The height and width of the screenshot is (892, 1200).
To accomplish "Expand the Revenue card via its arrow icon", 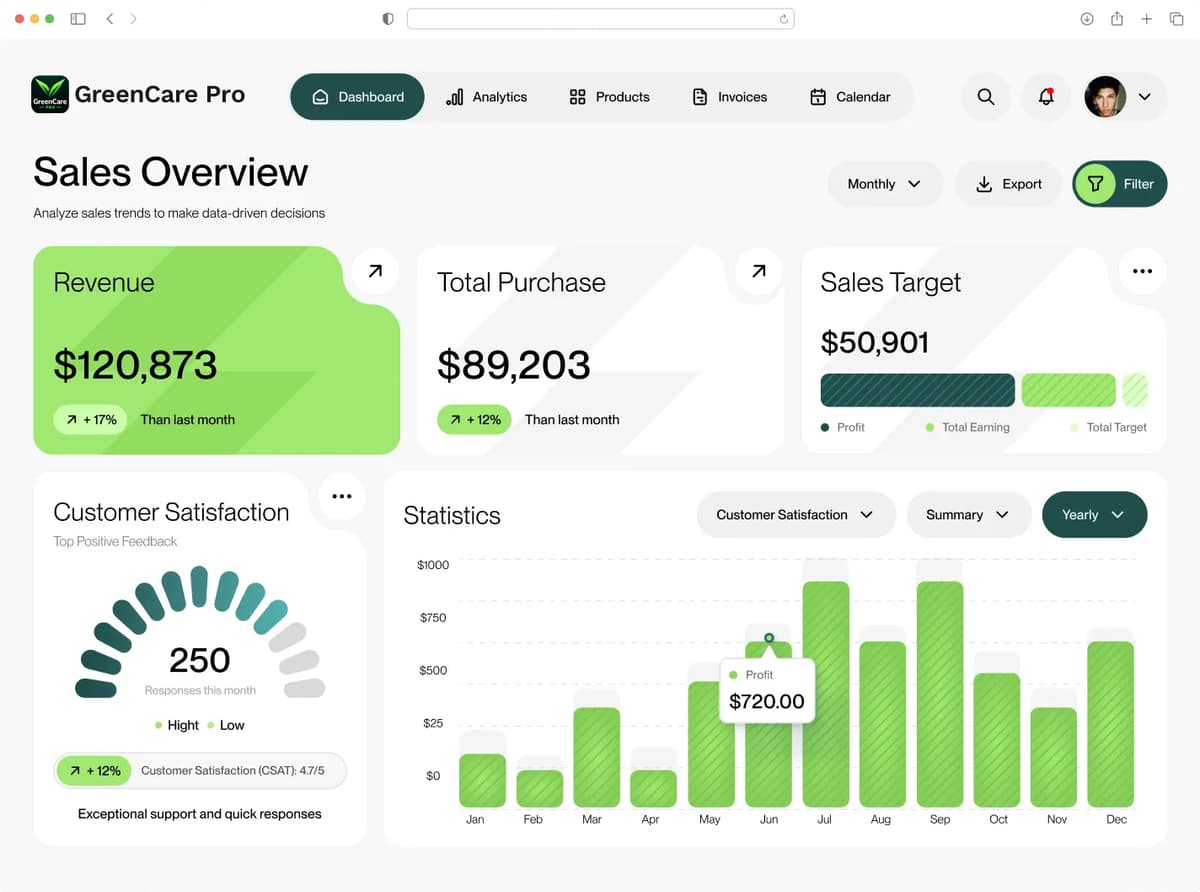I will pos(373,271).
